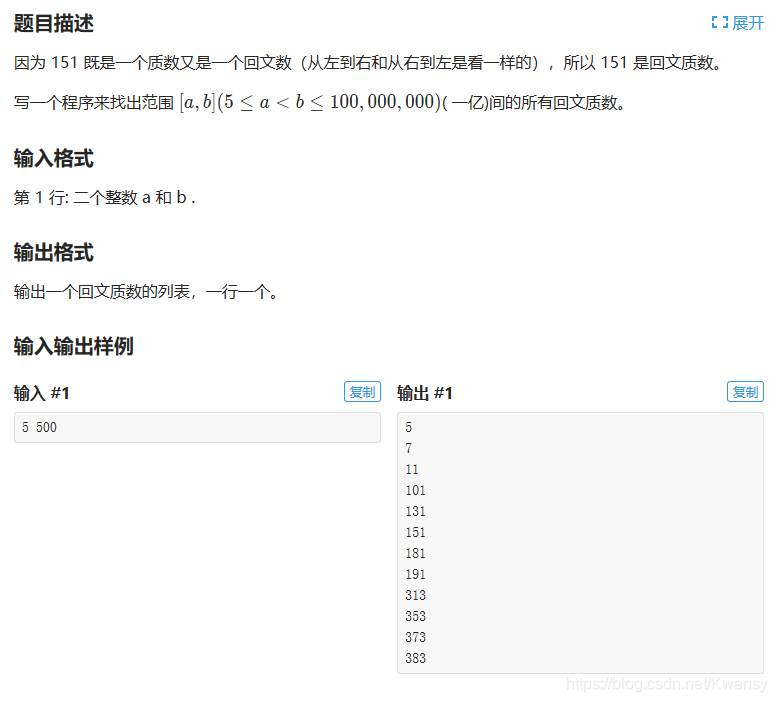
Task: Click the 输入输出样例 heading
Action: (x=73, y=346)
